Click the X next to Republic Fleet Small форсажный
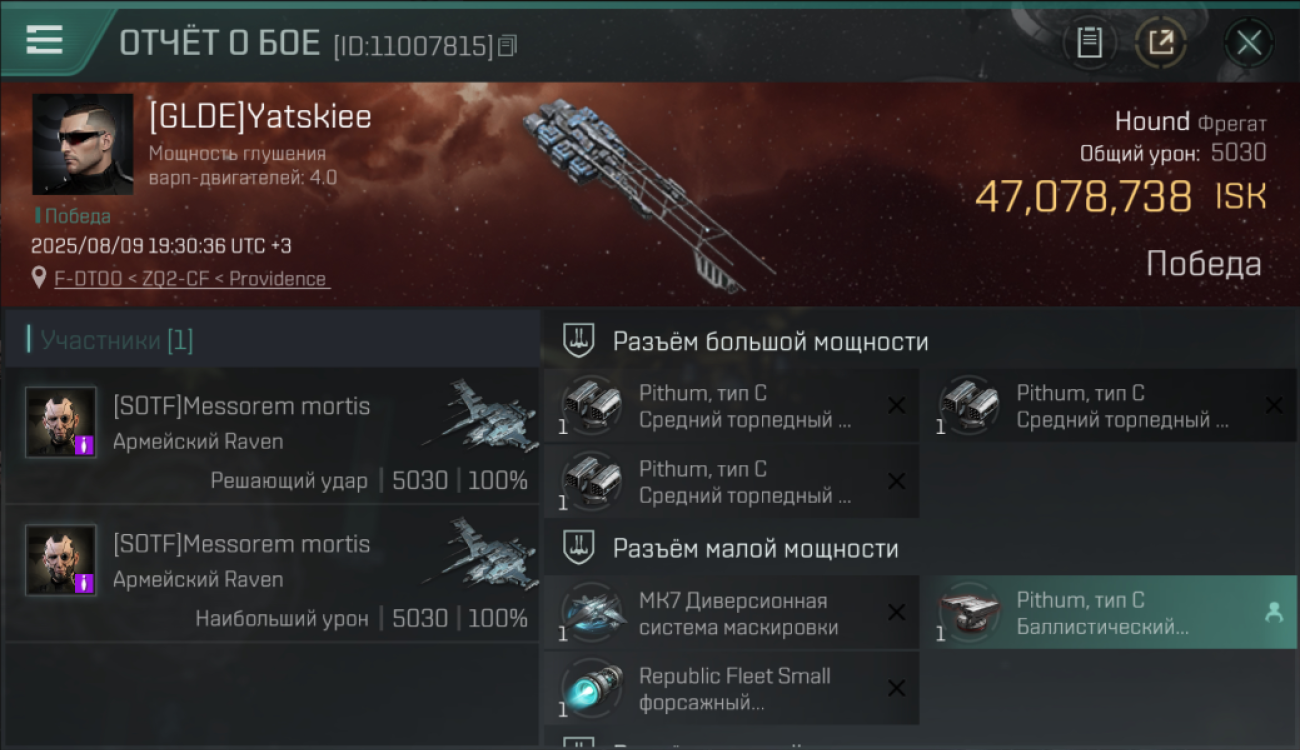This screenshot has height=750, width=1300. (897, 688)
